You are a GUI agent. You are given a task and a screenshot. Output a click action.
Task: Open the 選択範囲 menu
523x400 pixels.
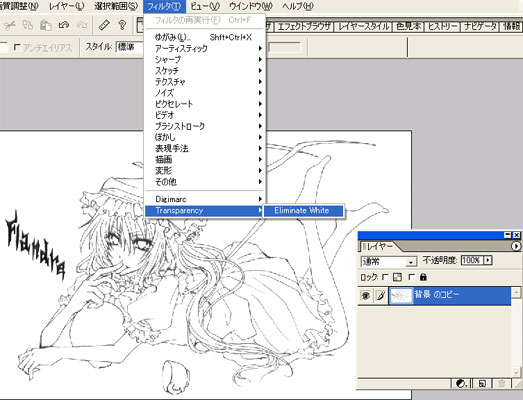[x=115, y=6]
